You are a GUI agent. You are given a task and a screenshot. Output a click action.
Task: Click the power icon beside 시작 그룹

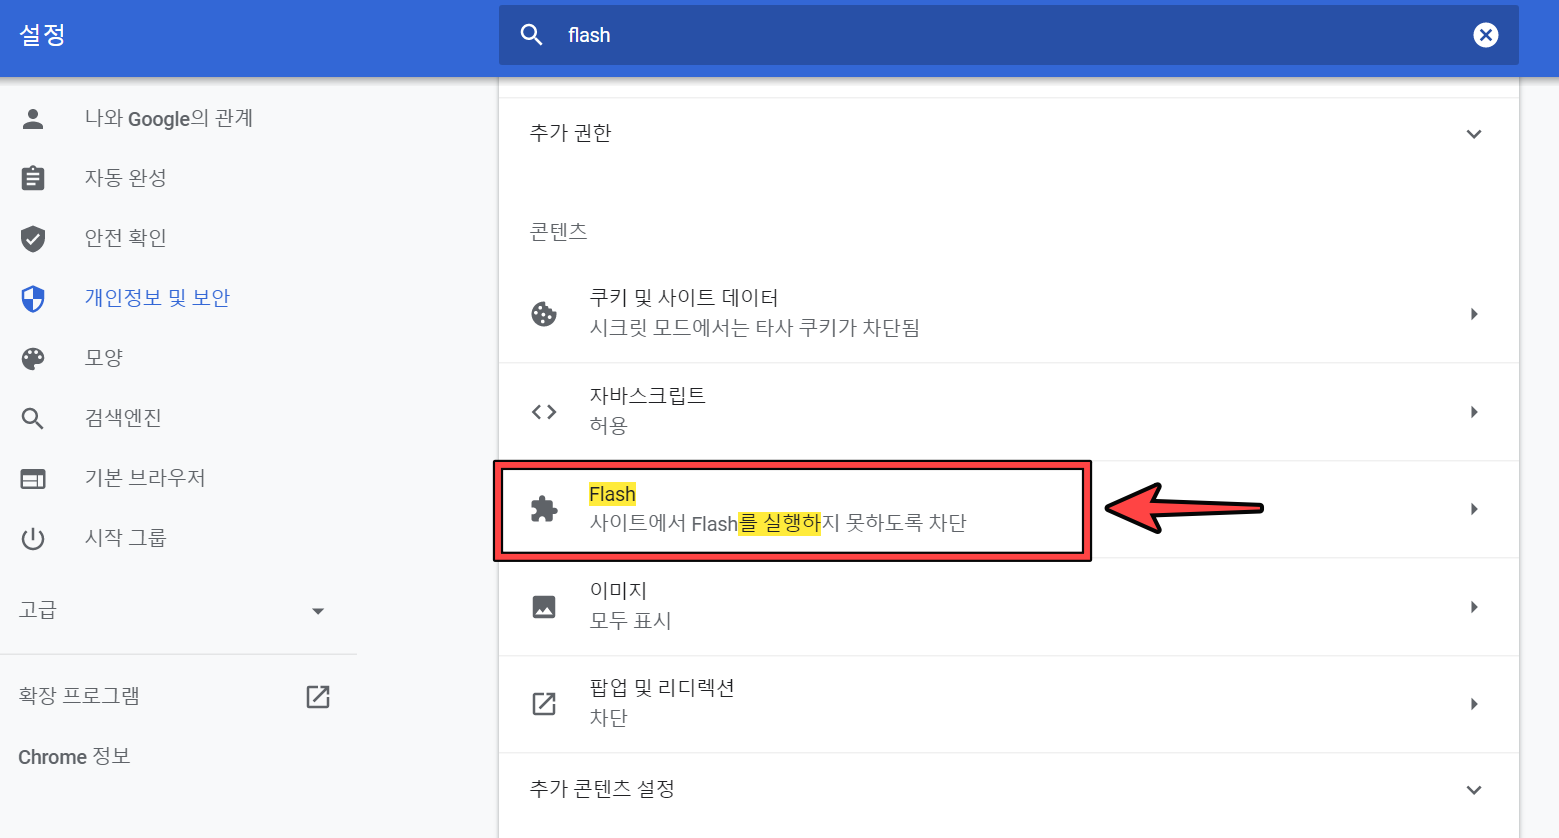33,538
